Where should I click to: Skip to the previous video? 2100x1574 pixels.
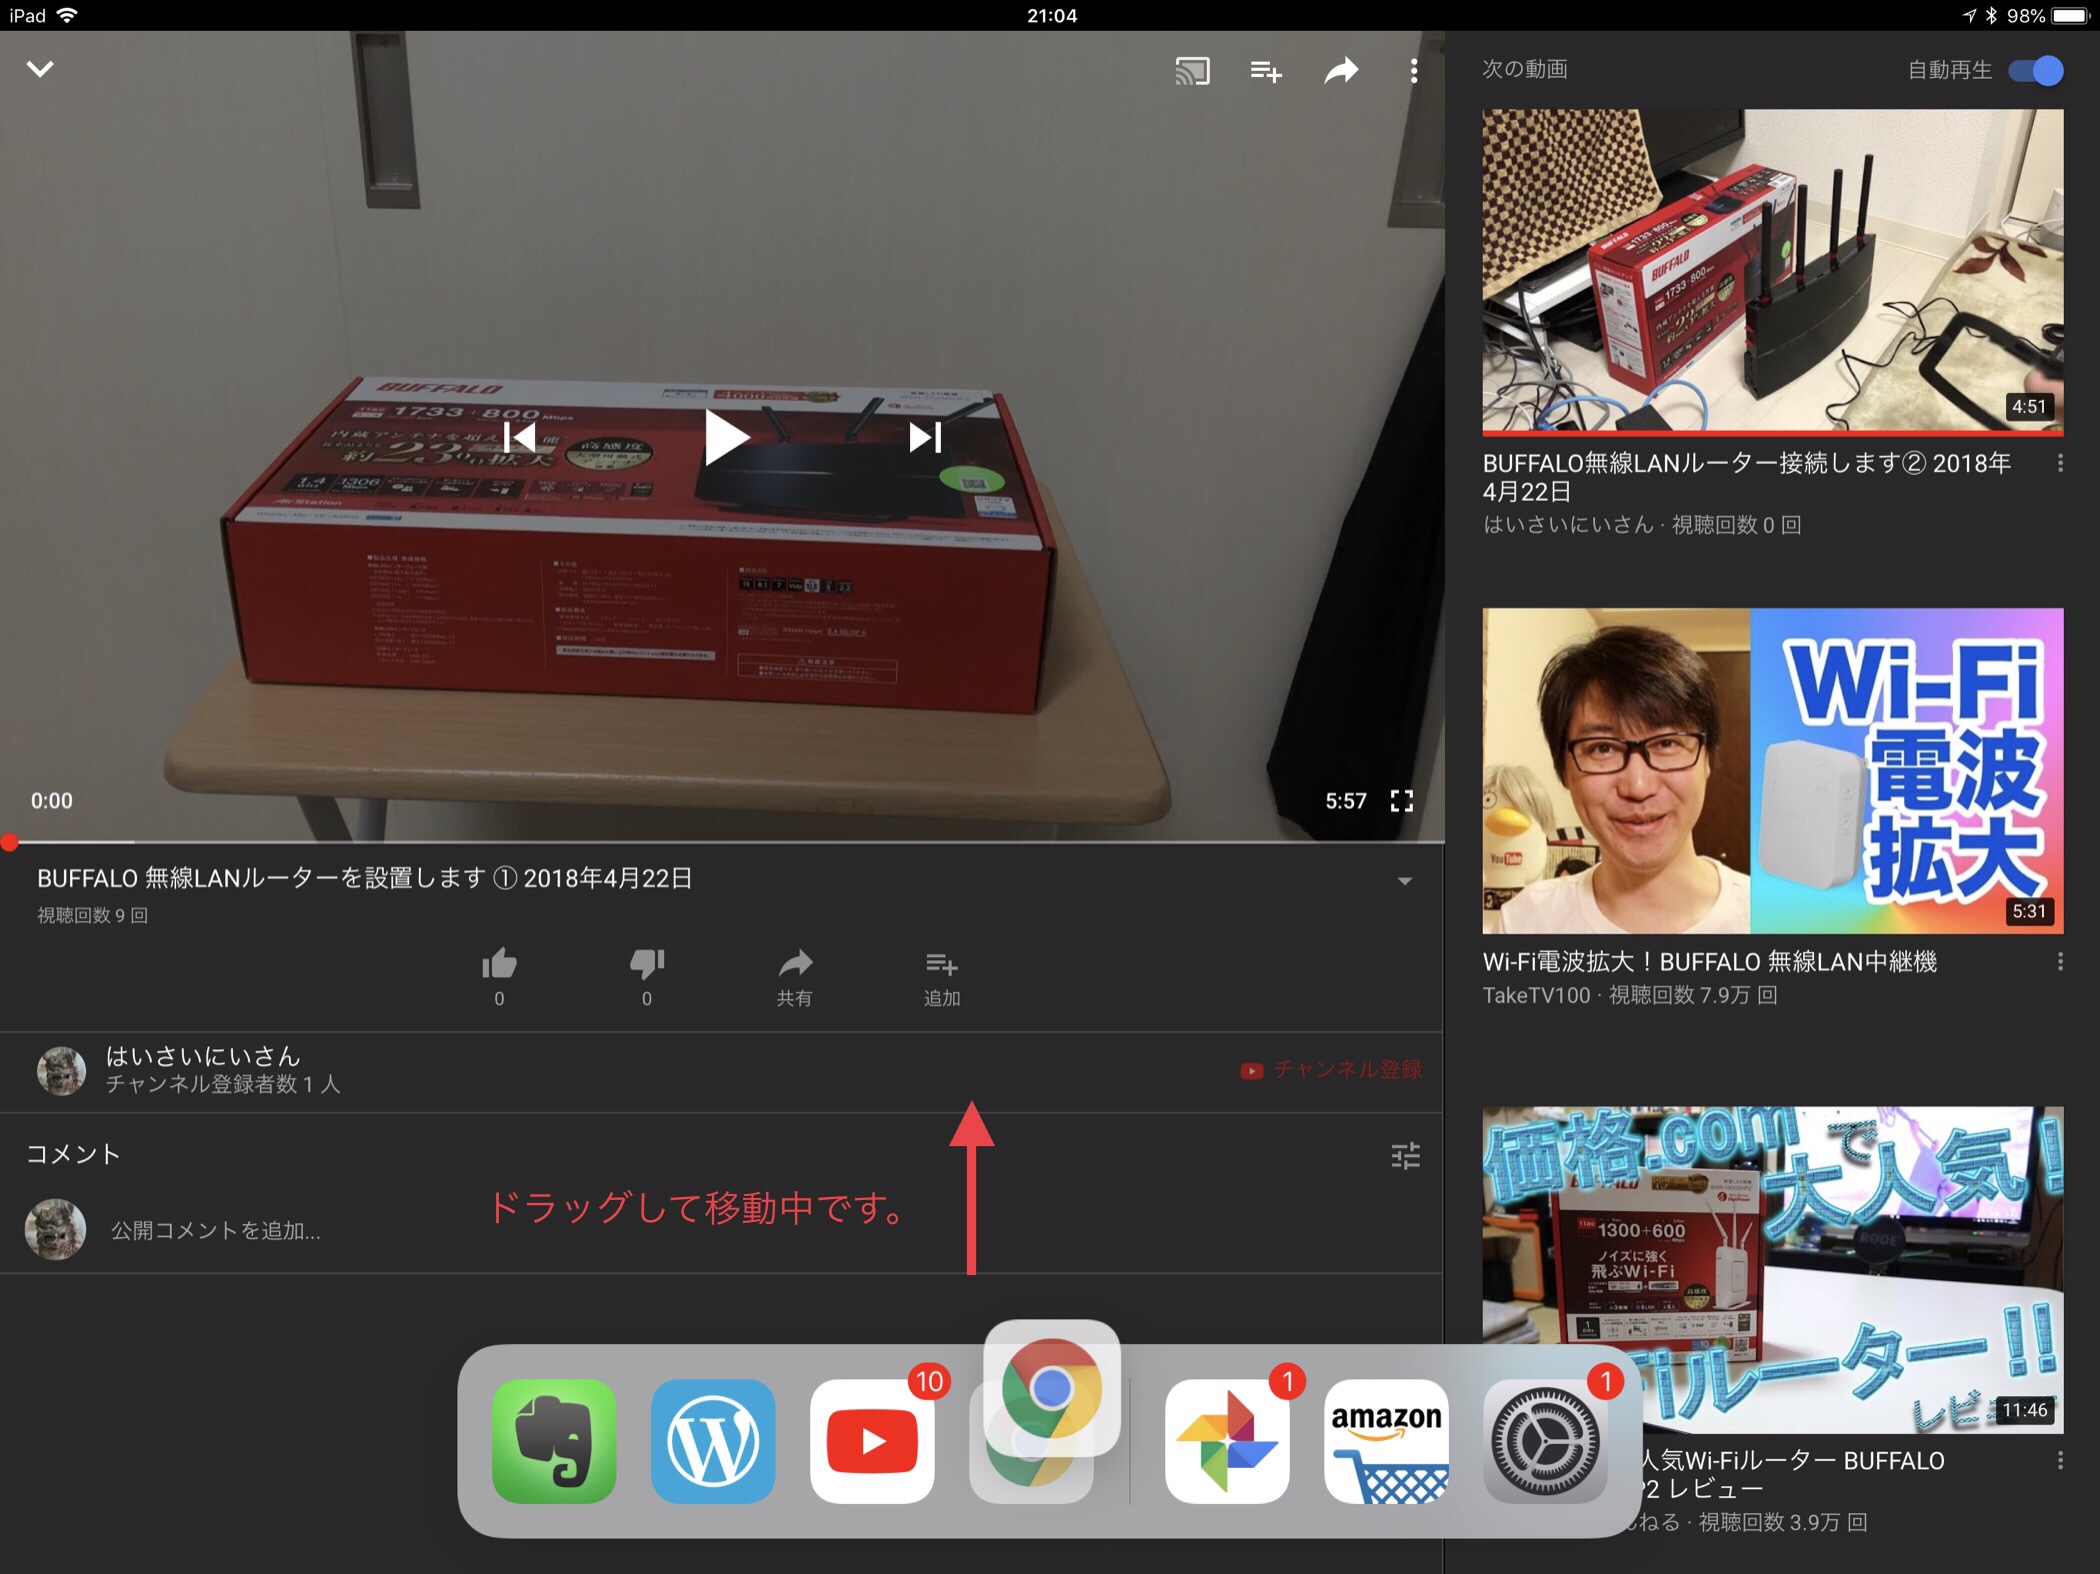(x=519, y=437)
